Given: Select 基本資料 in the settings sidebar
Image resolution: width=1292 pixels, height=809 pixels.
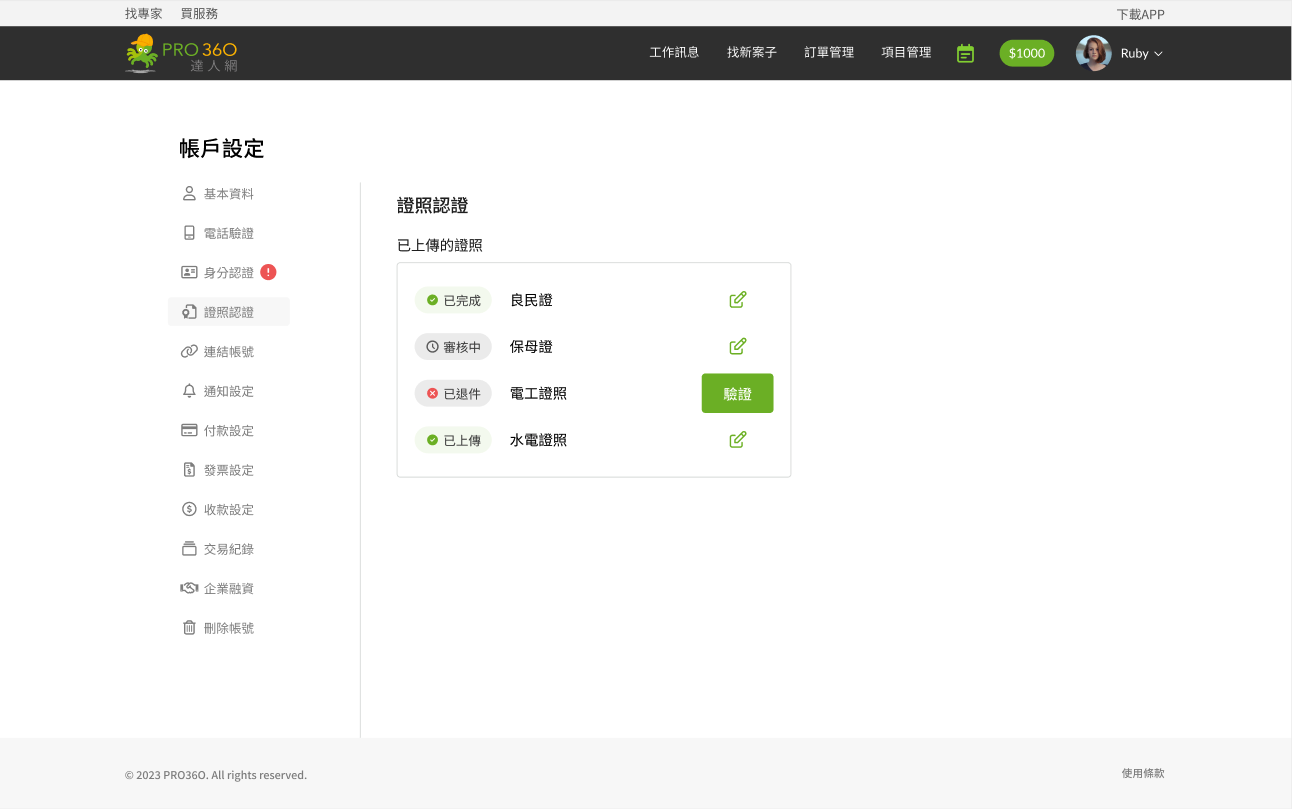Looking at the screenshot, I should coord(228,194).
